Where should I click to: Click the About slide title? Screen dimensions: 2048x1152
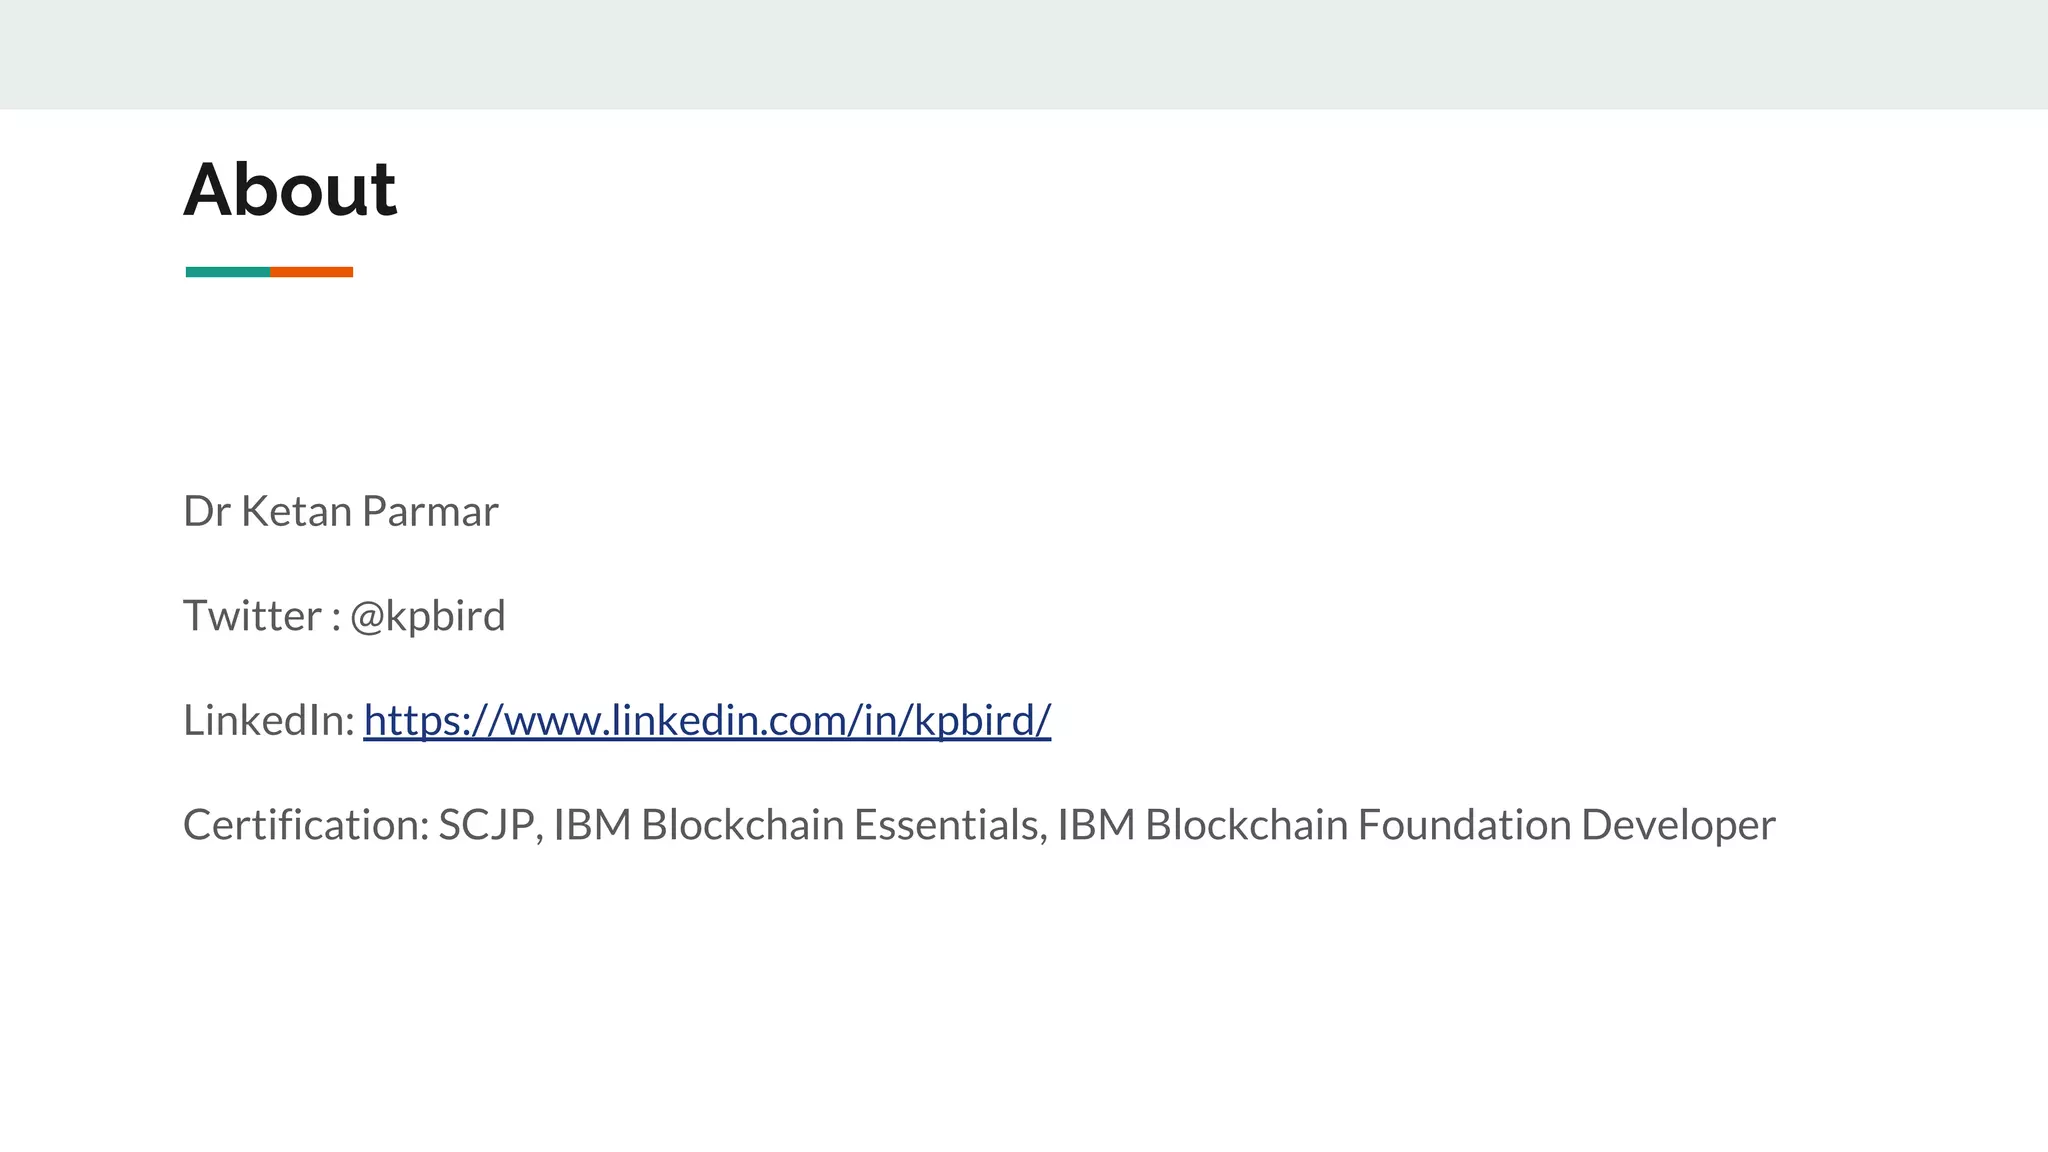coord(290,189)
